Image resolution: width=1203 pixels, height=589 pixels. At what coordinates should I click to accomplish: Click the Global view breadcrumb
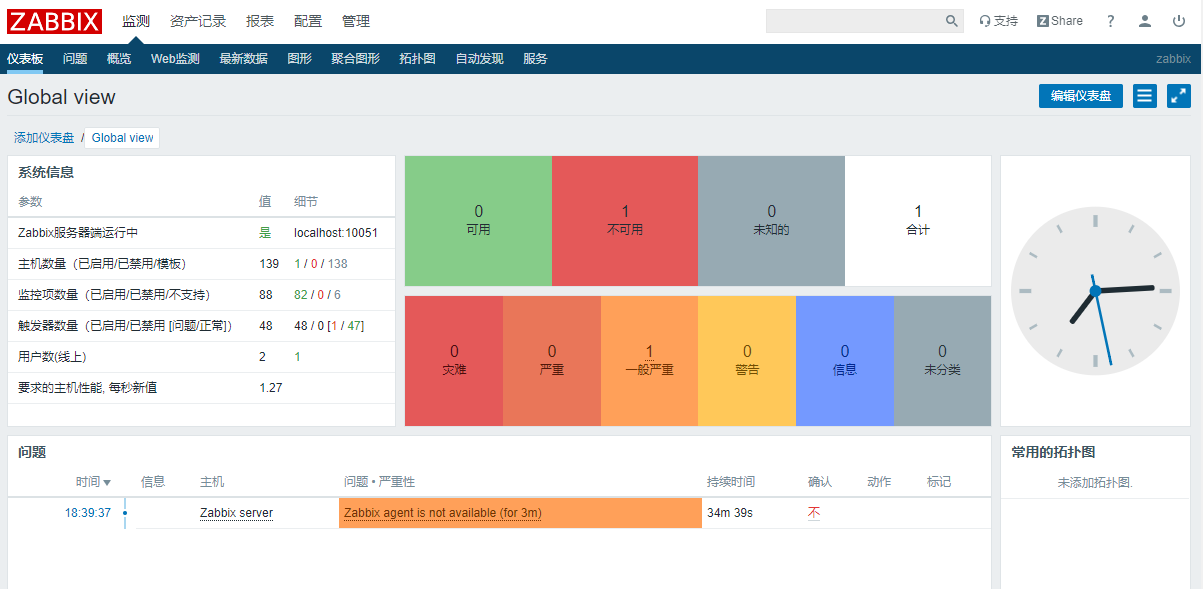(x=123, y=138)
